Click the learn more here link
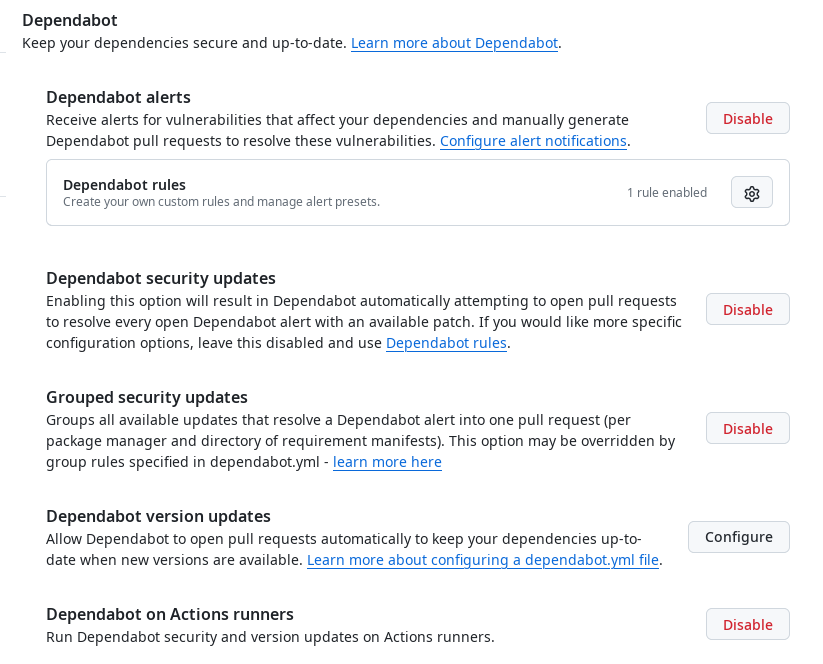 [x=387, y=462]
